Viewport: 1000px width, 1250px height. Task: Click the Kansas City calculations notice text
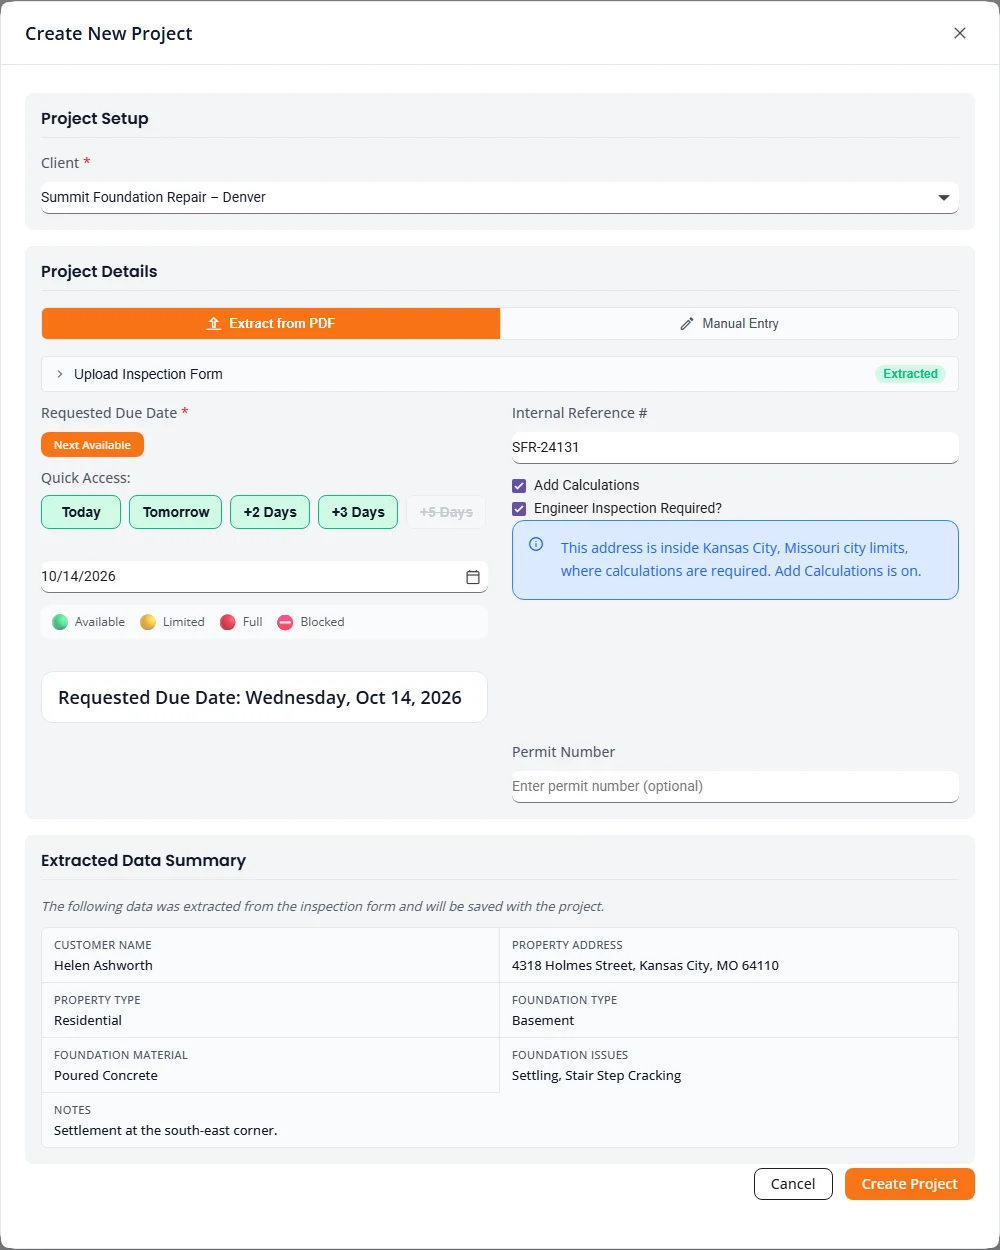point(741,560)
